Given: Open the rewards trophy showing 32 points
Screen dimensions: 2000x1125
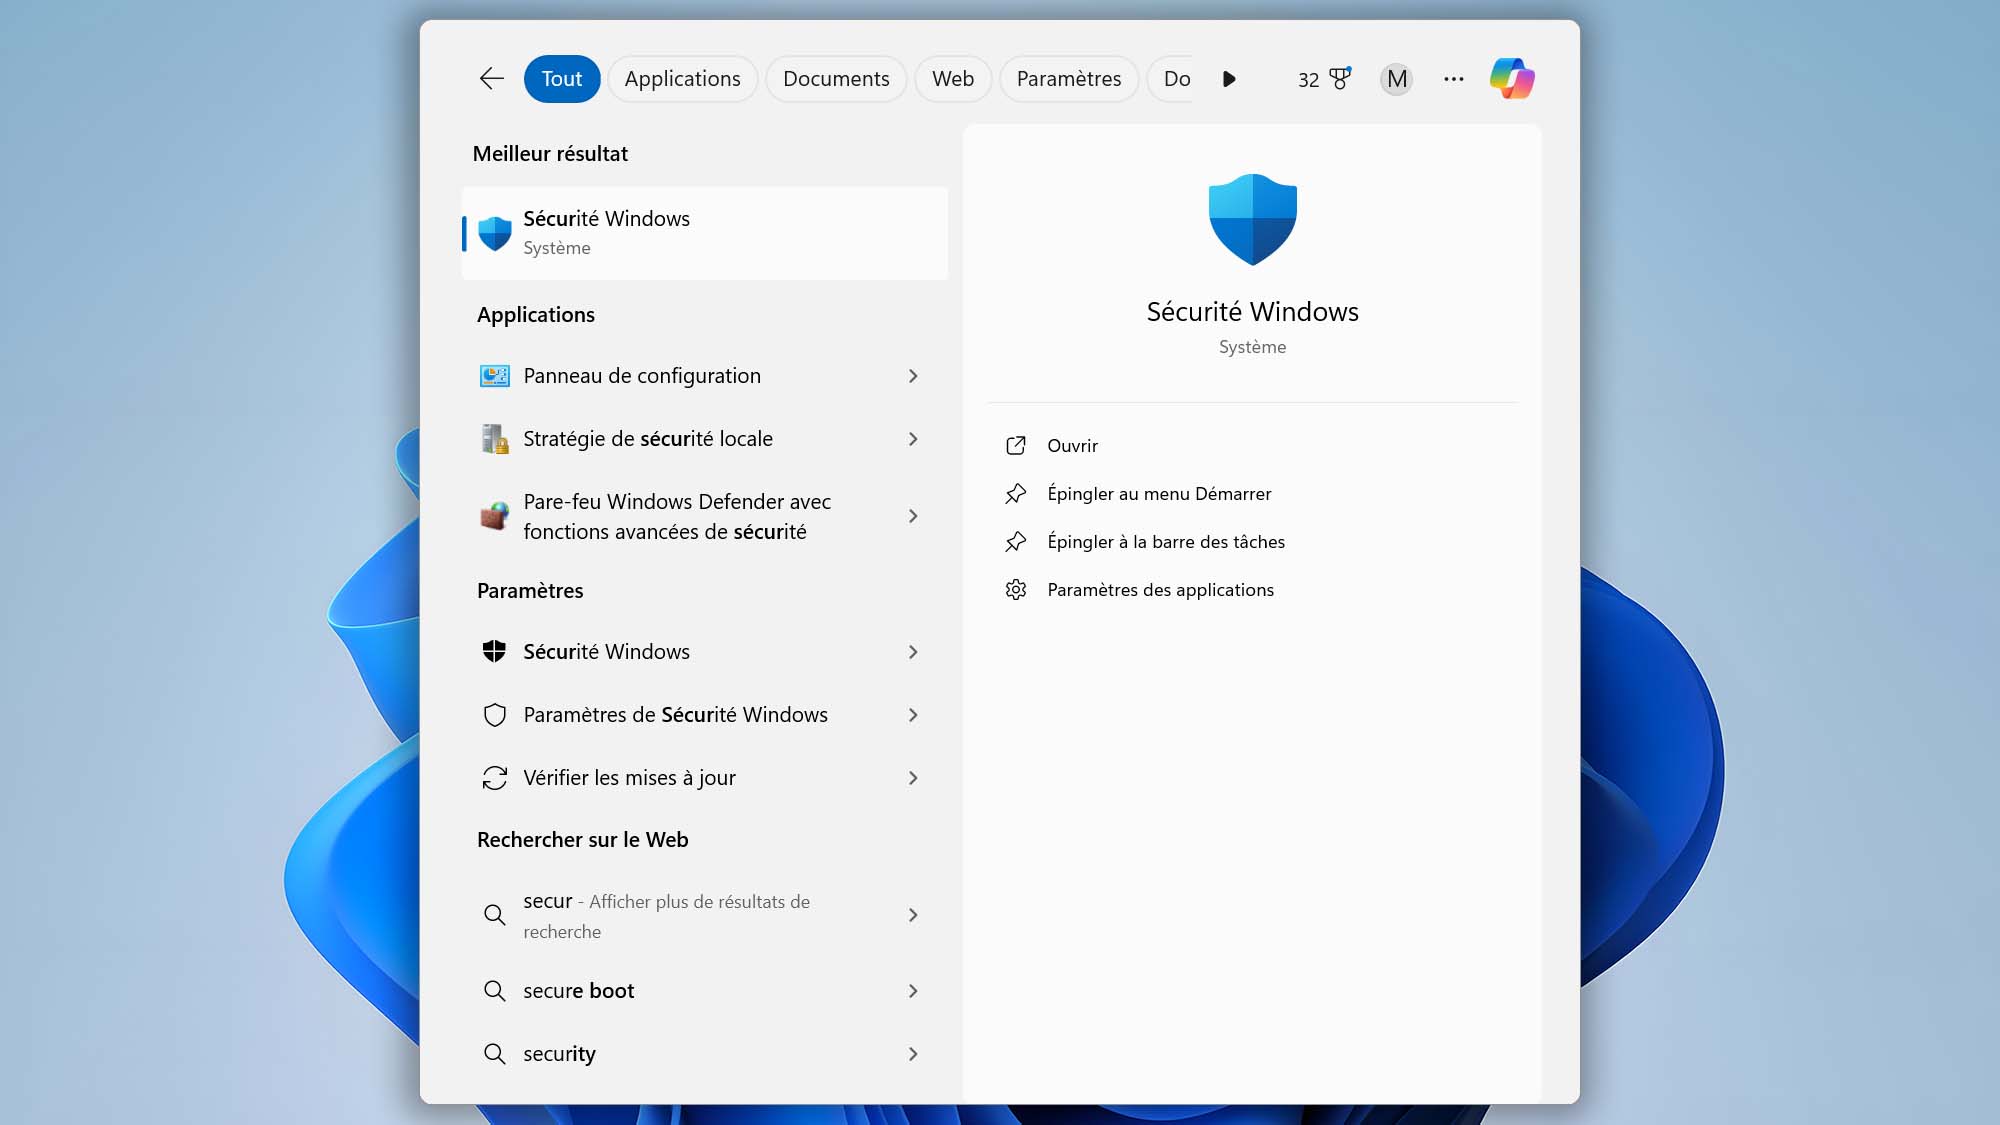Looking at the screenshot, I should (1324, 79).
